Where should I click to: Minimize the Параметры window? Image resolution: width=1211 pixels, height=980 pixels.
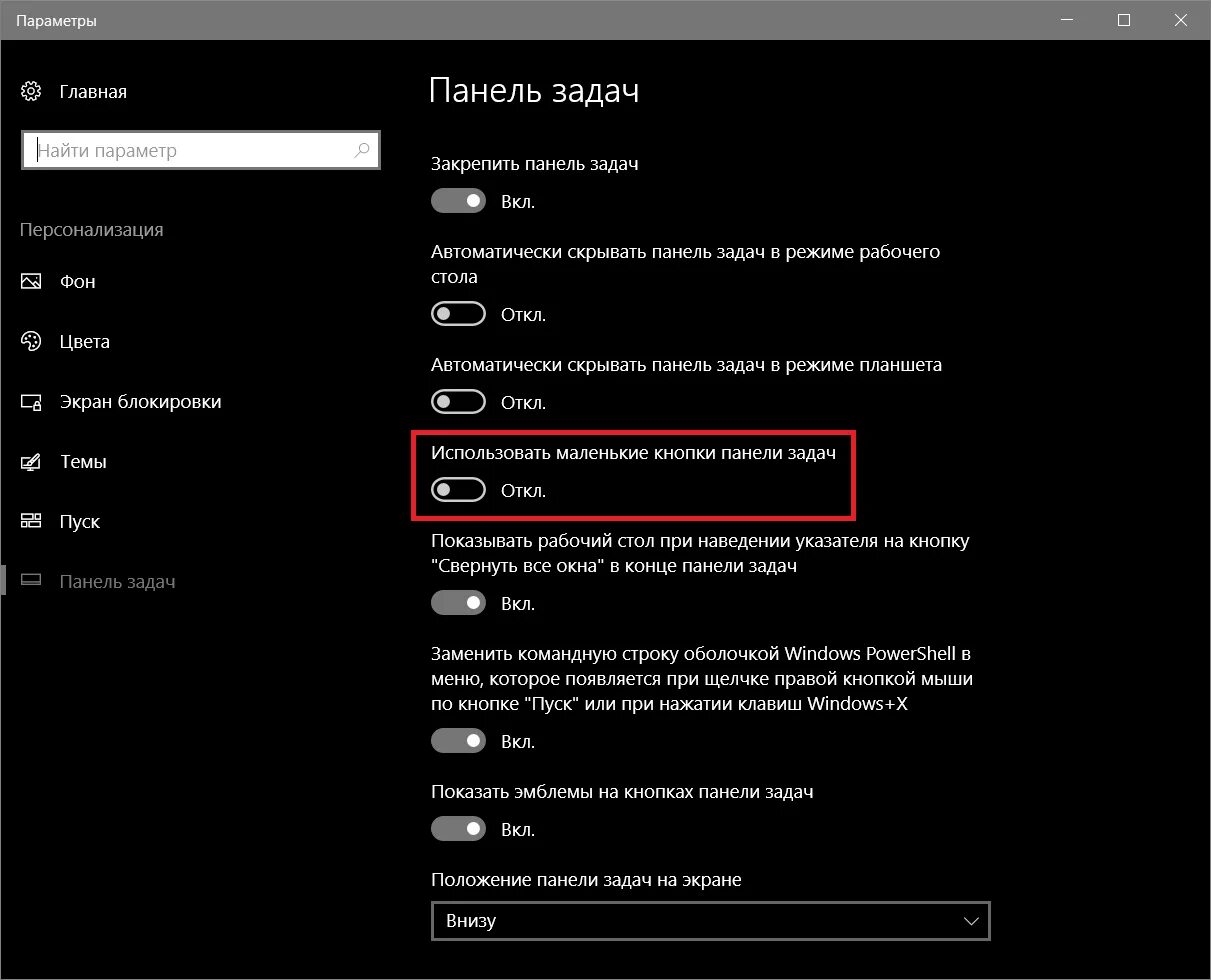(x=1066, y=20)
